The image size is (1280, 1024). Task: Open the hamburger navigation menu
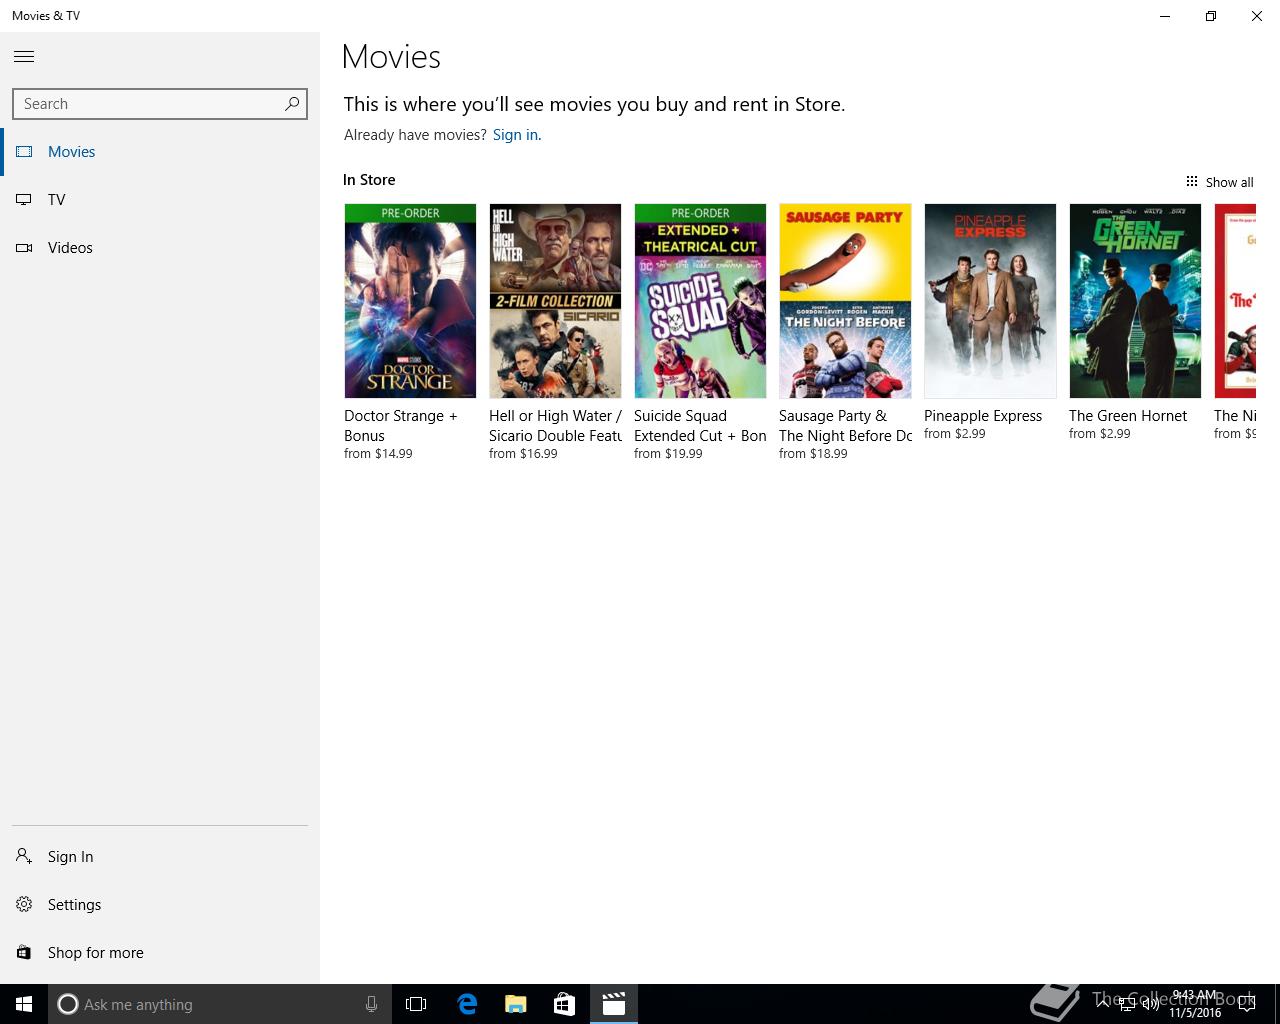pyautogui.click(x=24, y=57)
